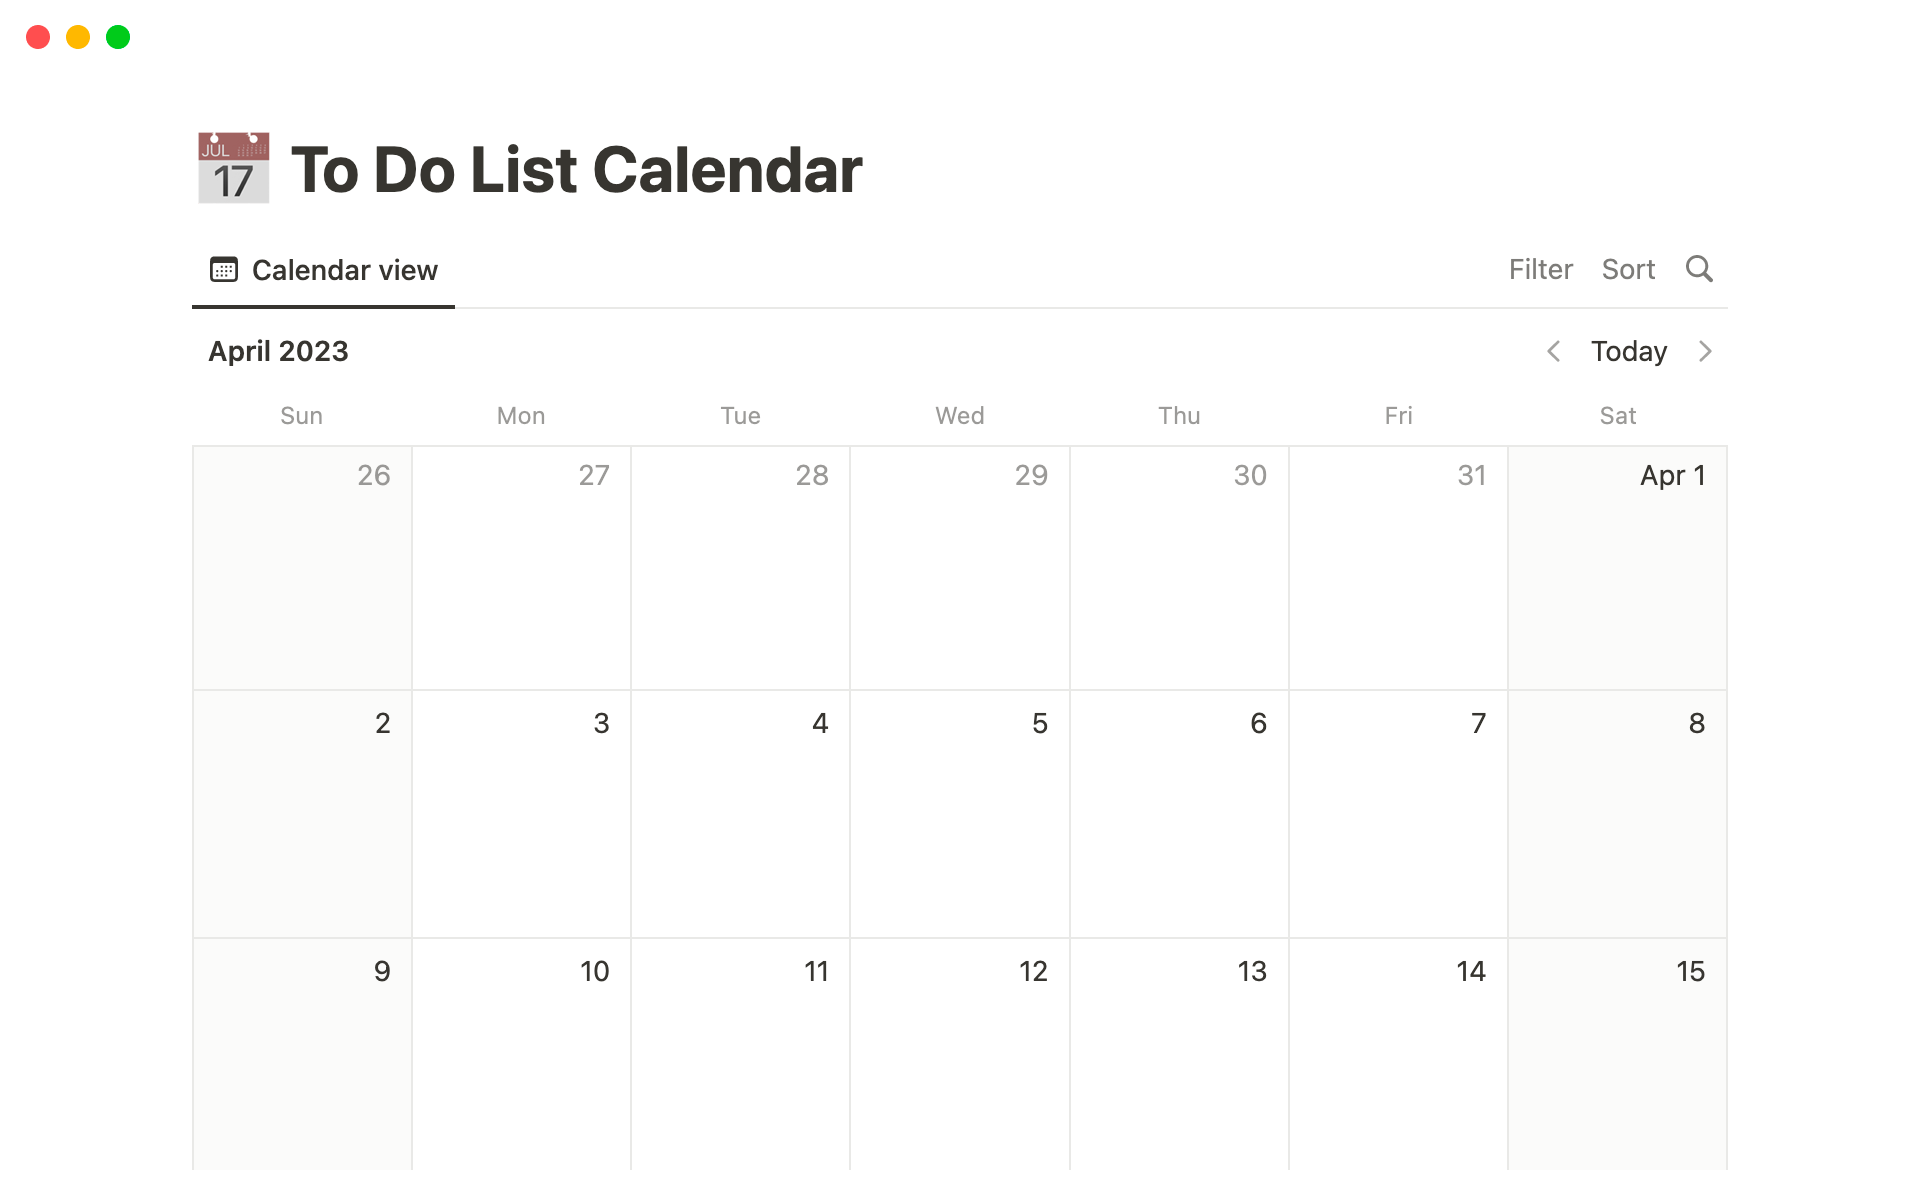Click the Sort label to open sort options
1920x1200 pixels.
tap(1628, 270)
